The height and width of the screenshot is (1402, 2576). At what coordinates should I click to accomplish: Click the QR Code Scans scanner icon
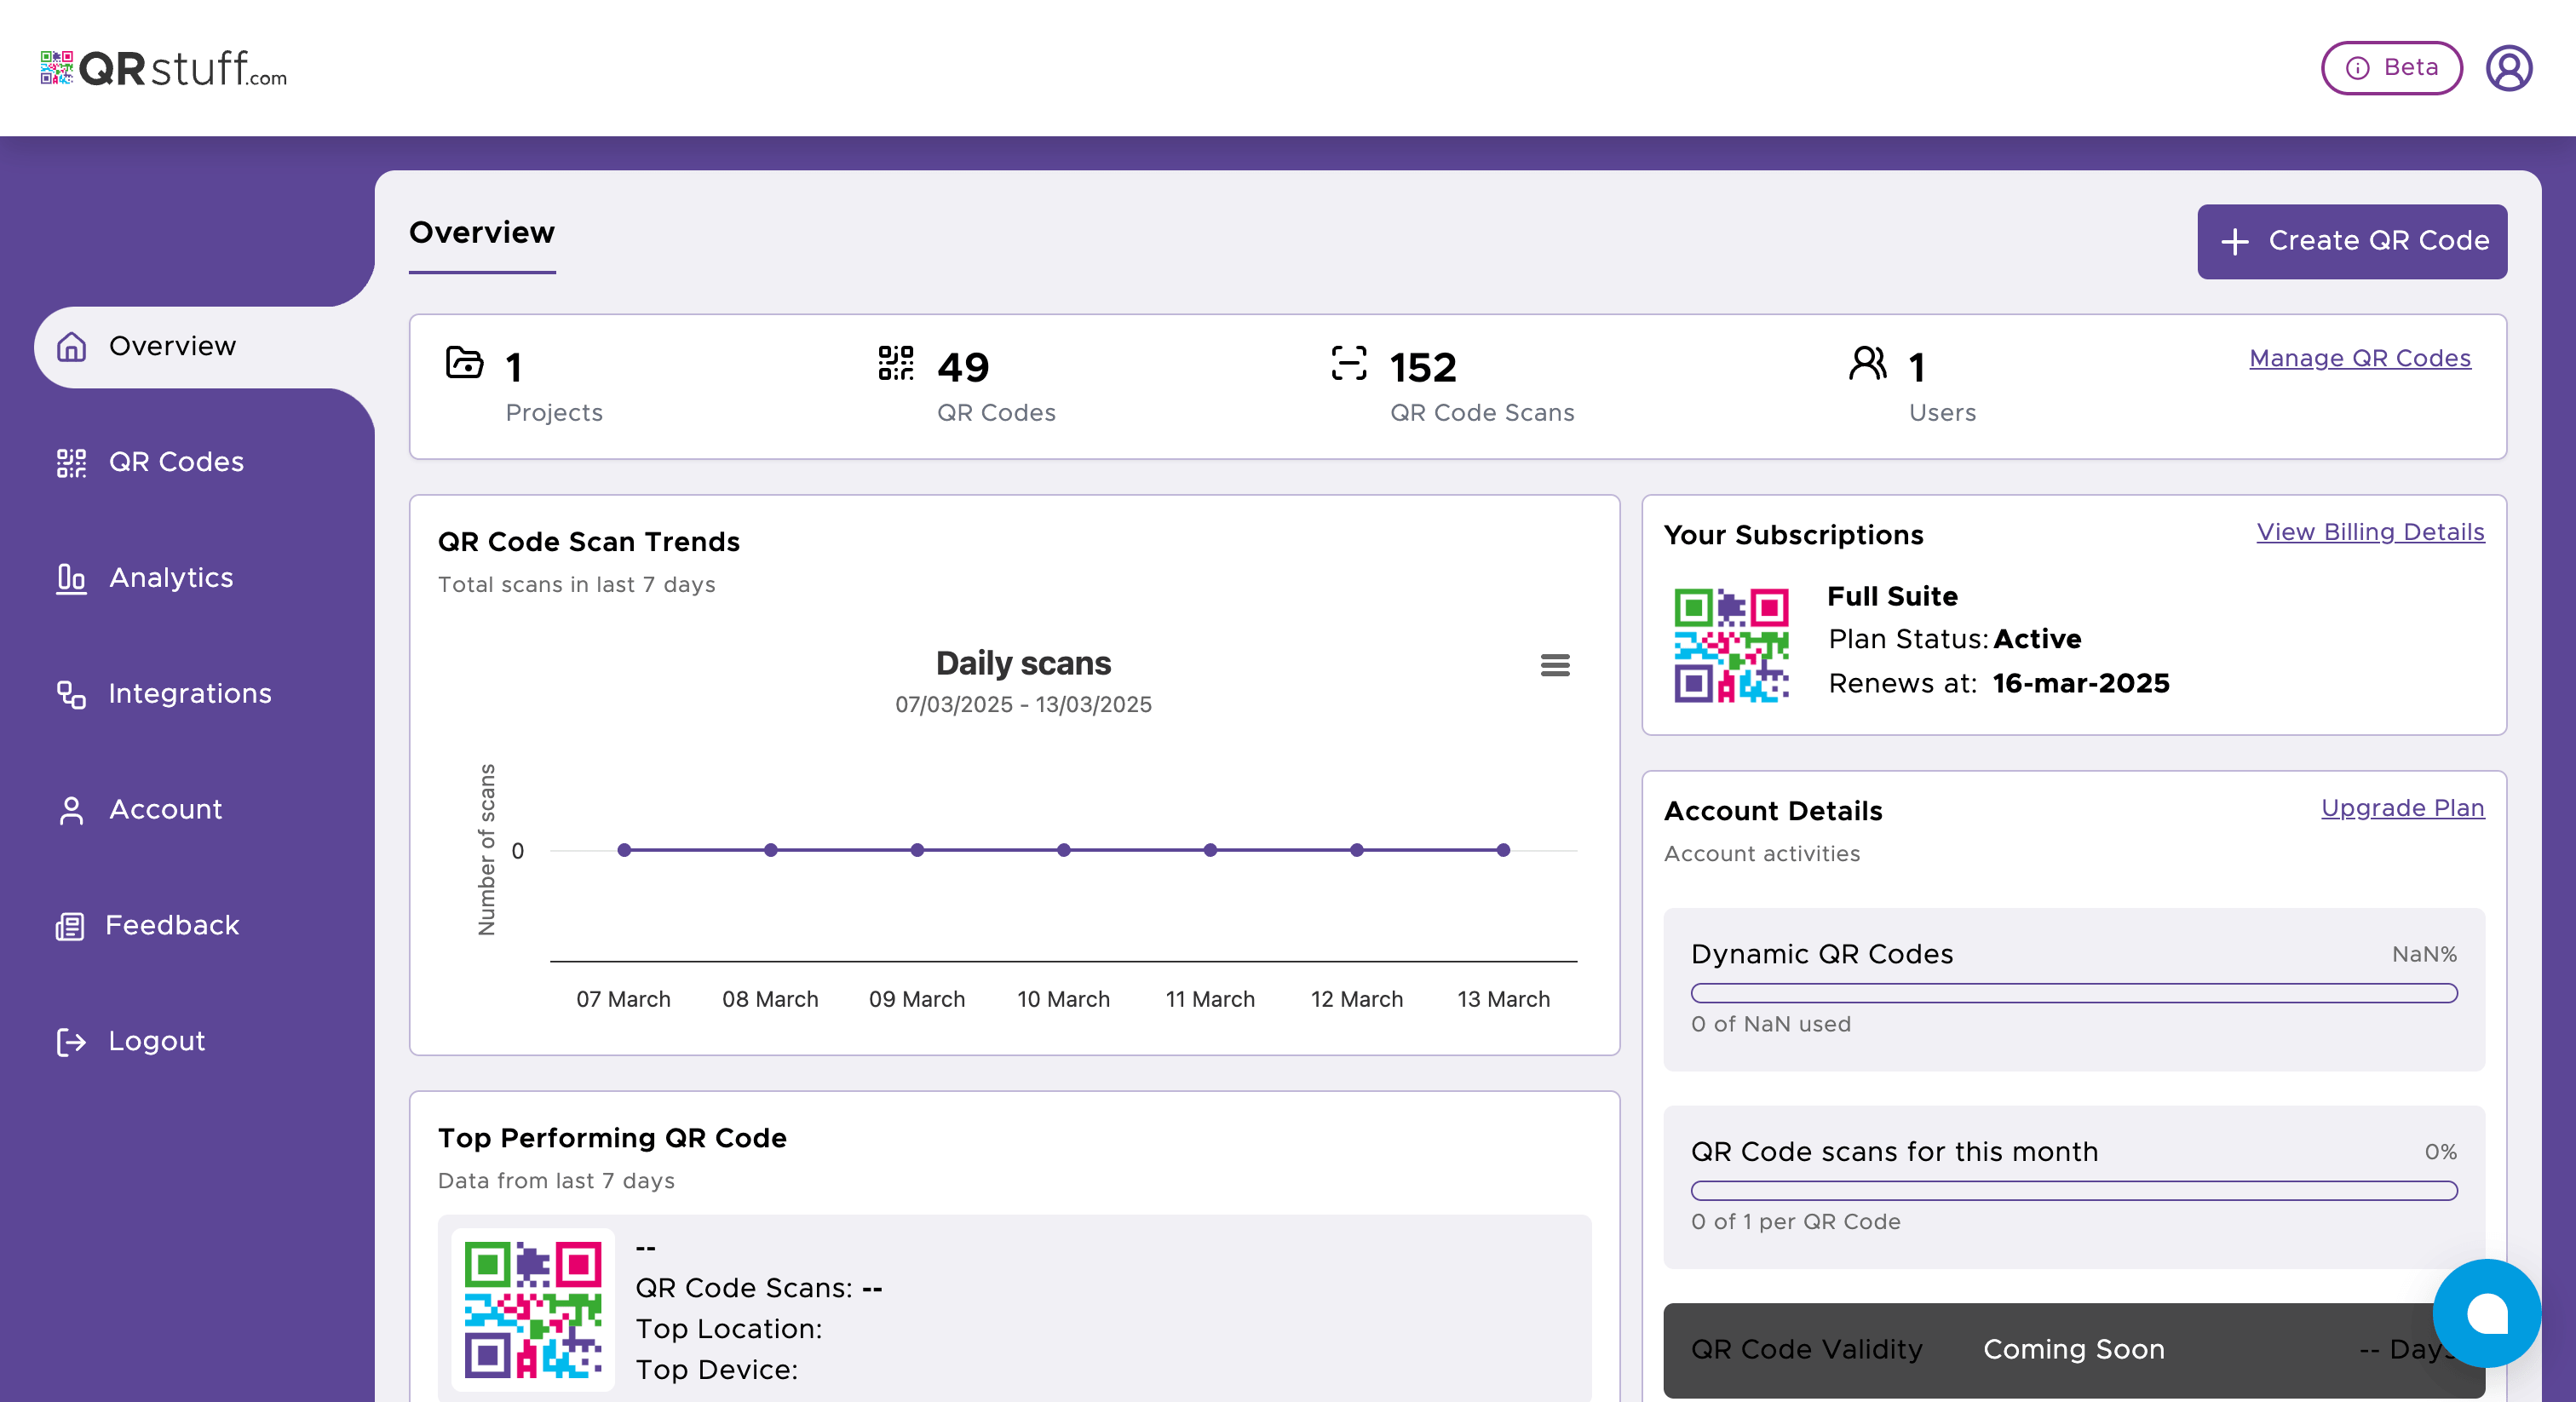(1348, 363)
